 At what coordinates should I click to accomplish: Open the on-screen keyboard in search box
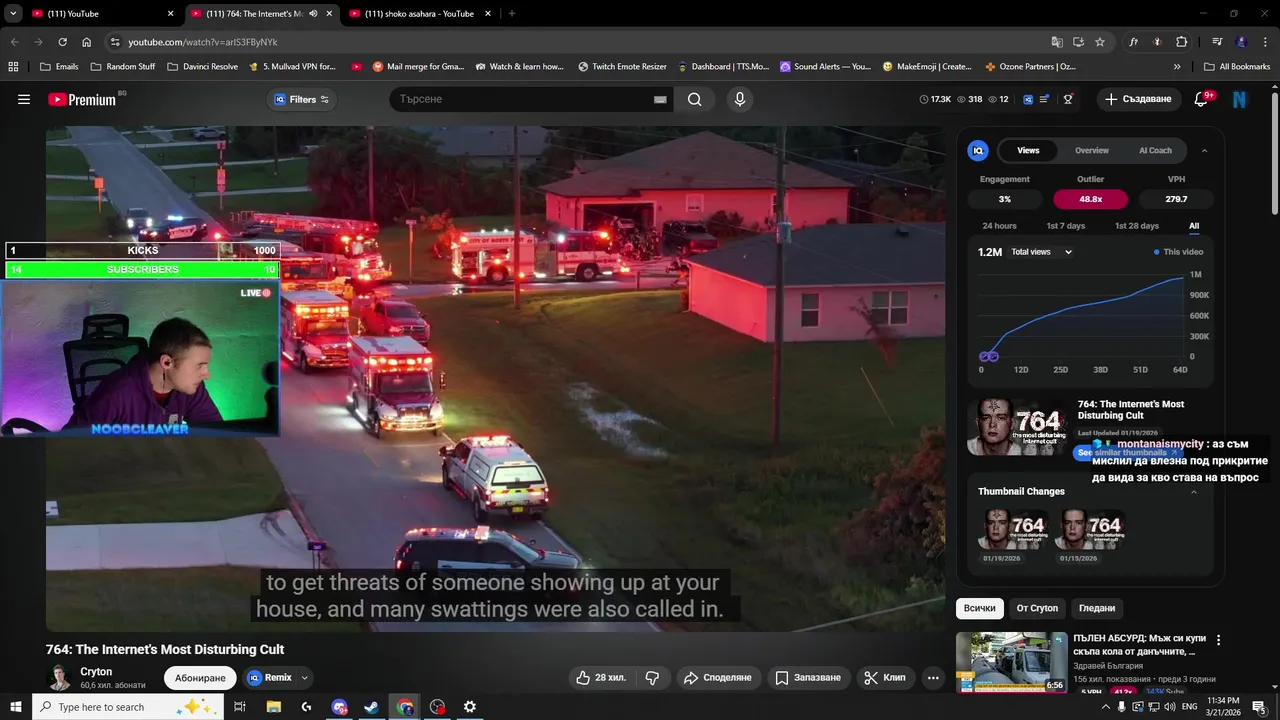click(x=660, y=99)
